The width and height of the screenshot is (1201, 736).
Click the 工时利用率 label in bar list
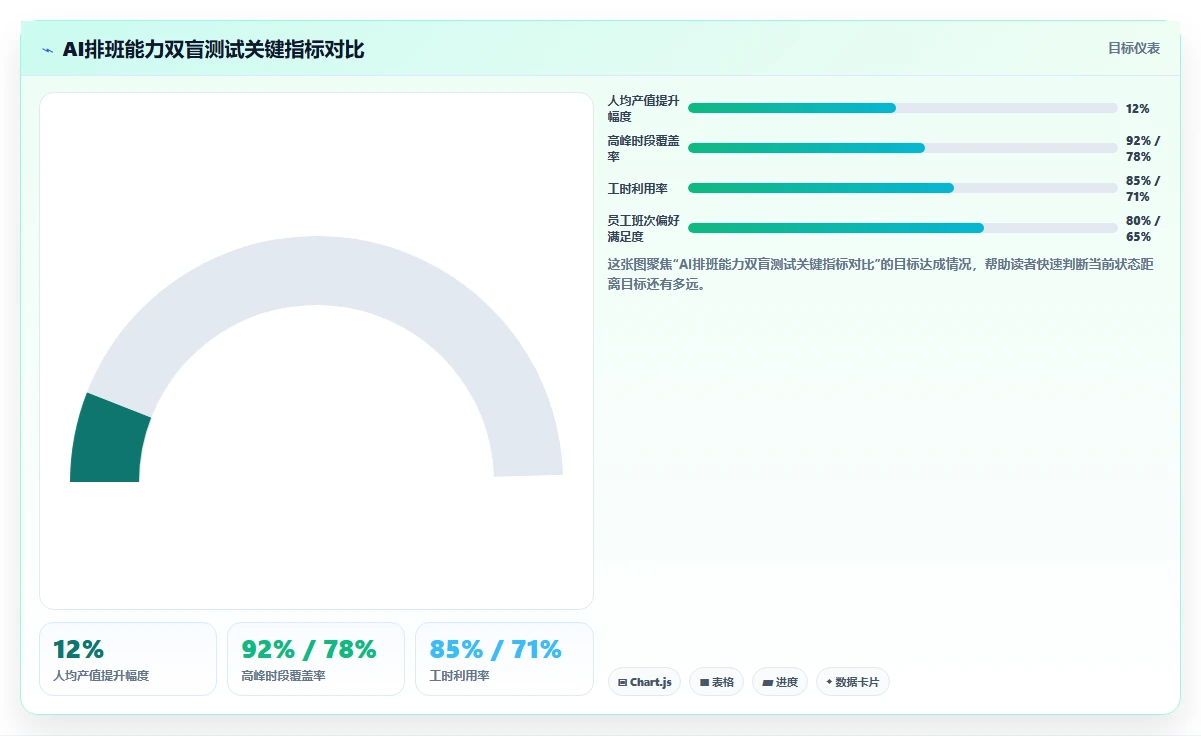(x=638, y=189)
